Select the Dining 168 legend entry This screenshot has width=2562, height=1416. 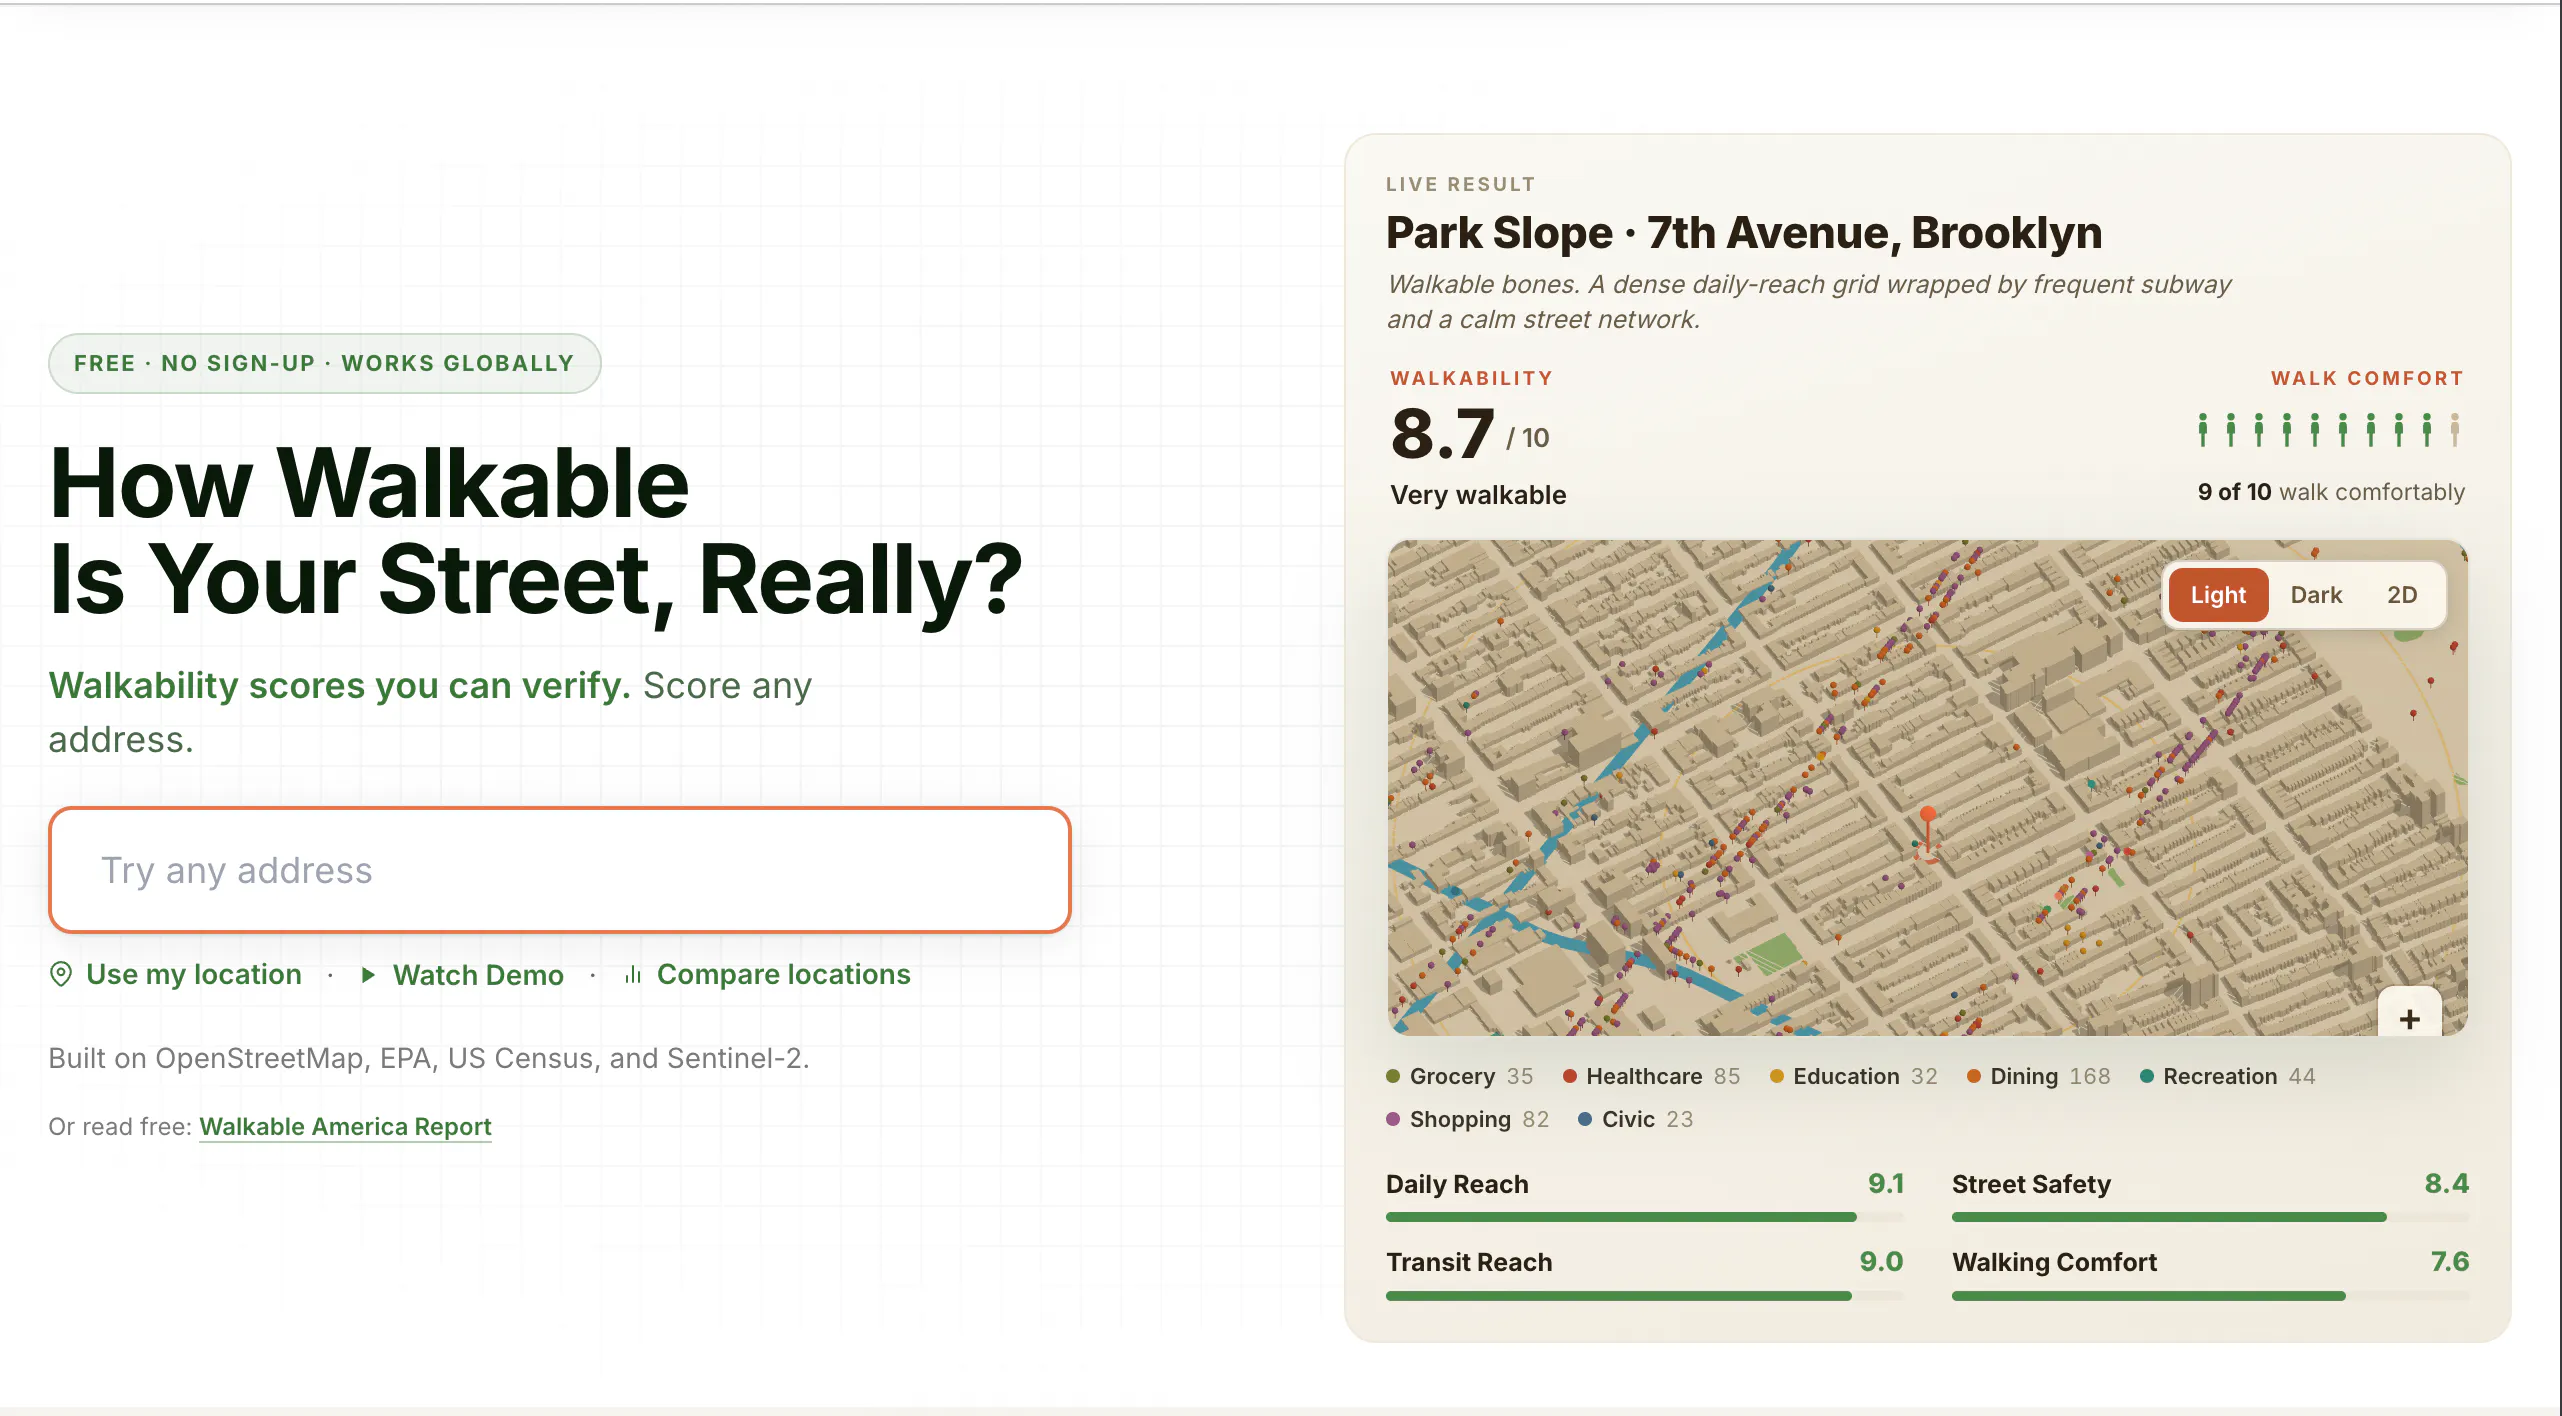2038,1076
